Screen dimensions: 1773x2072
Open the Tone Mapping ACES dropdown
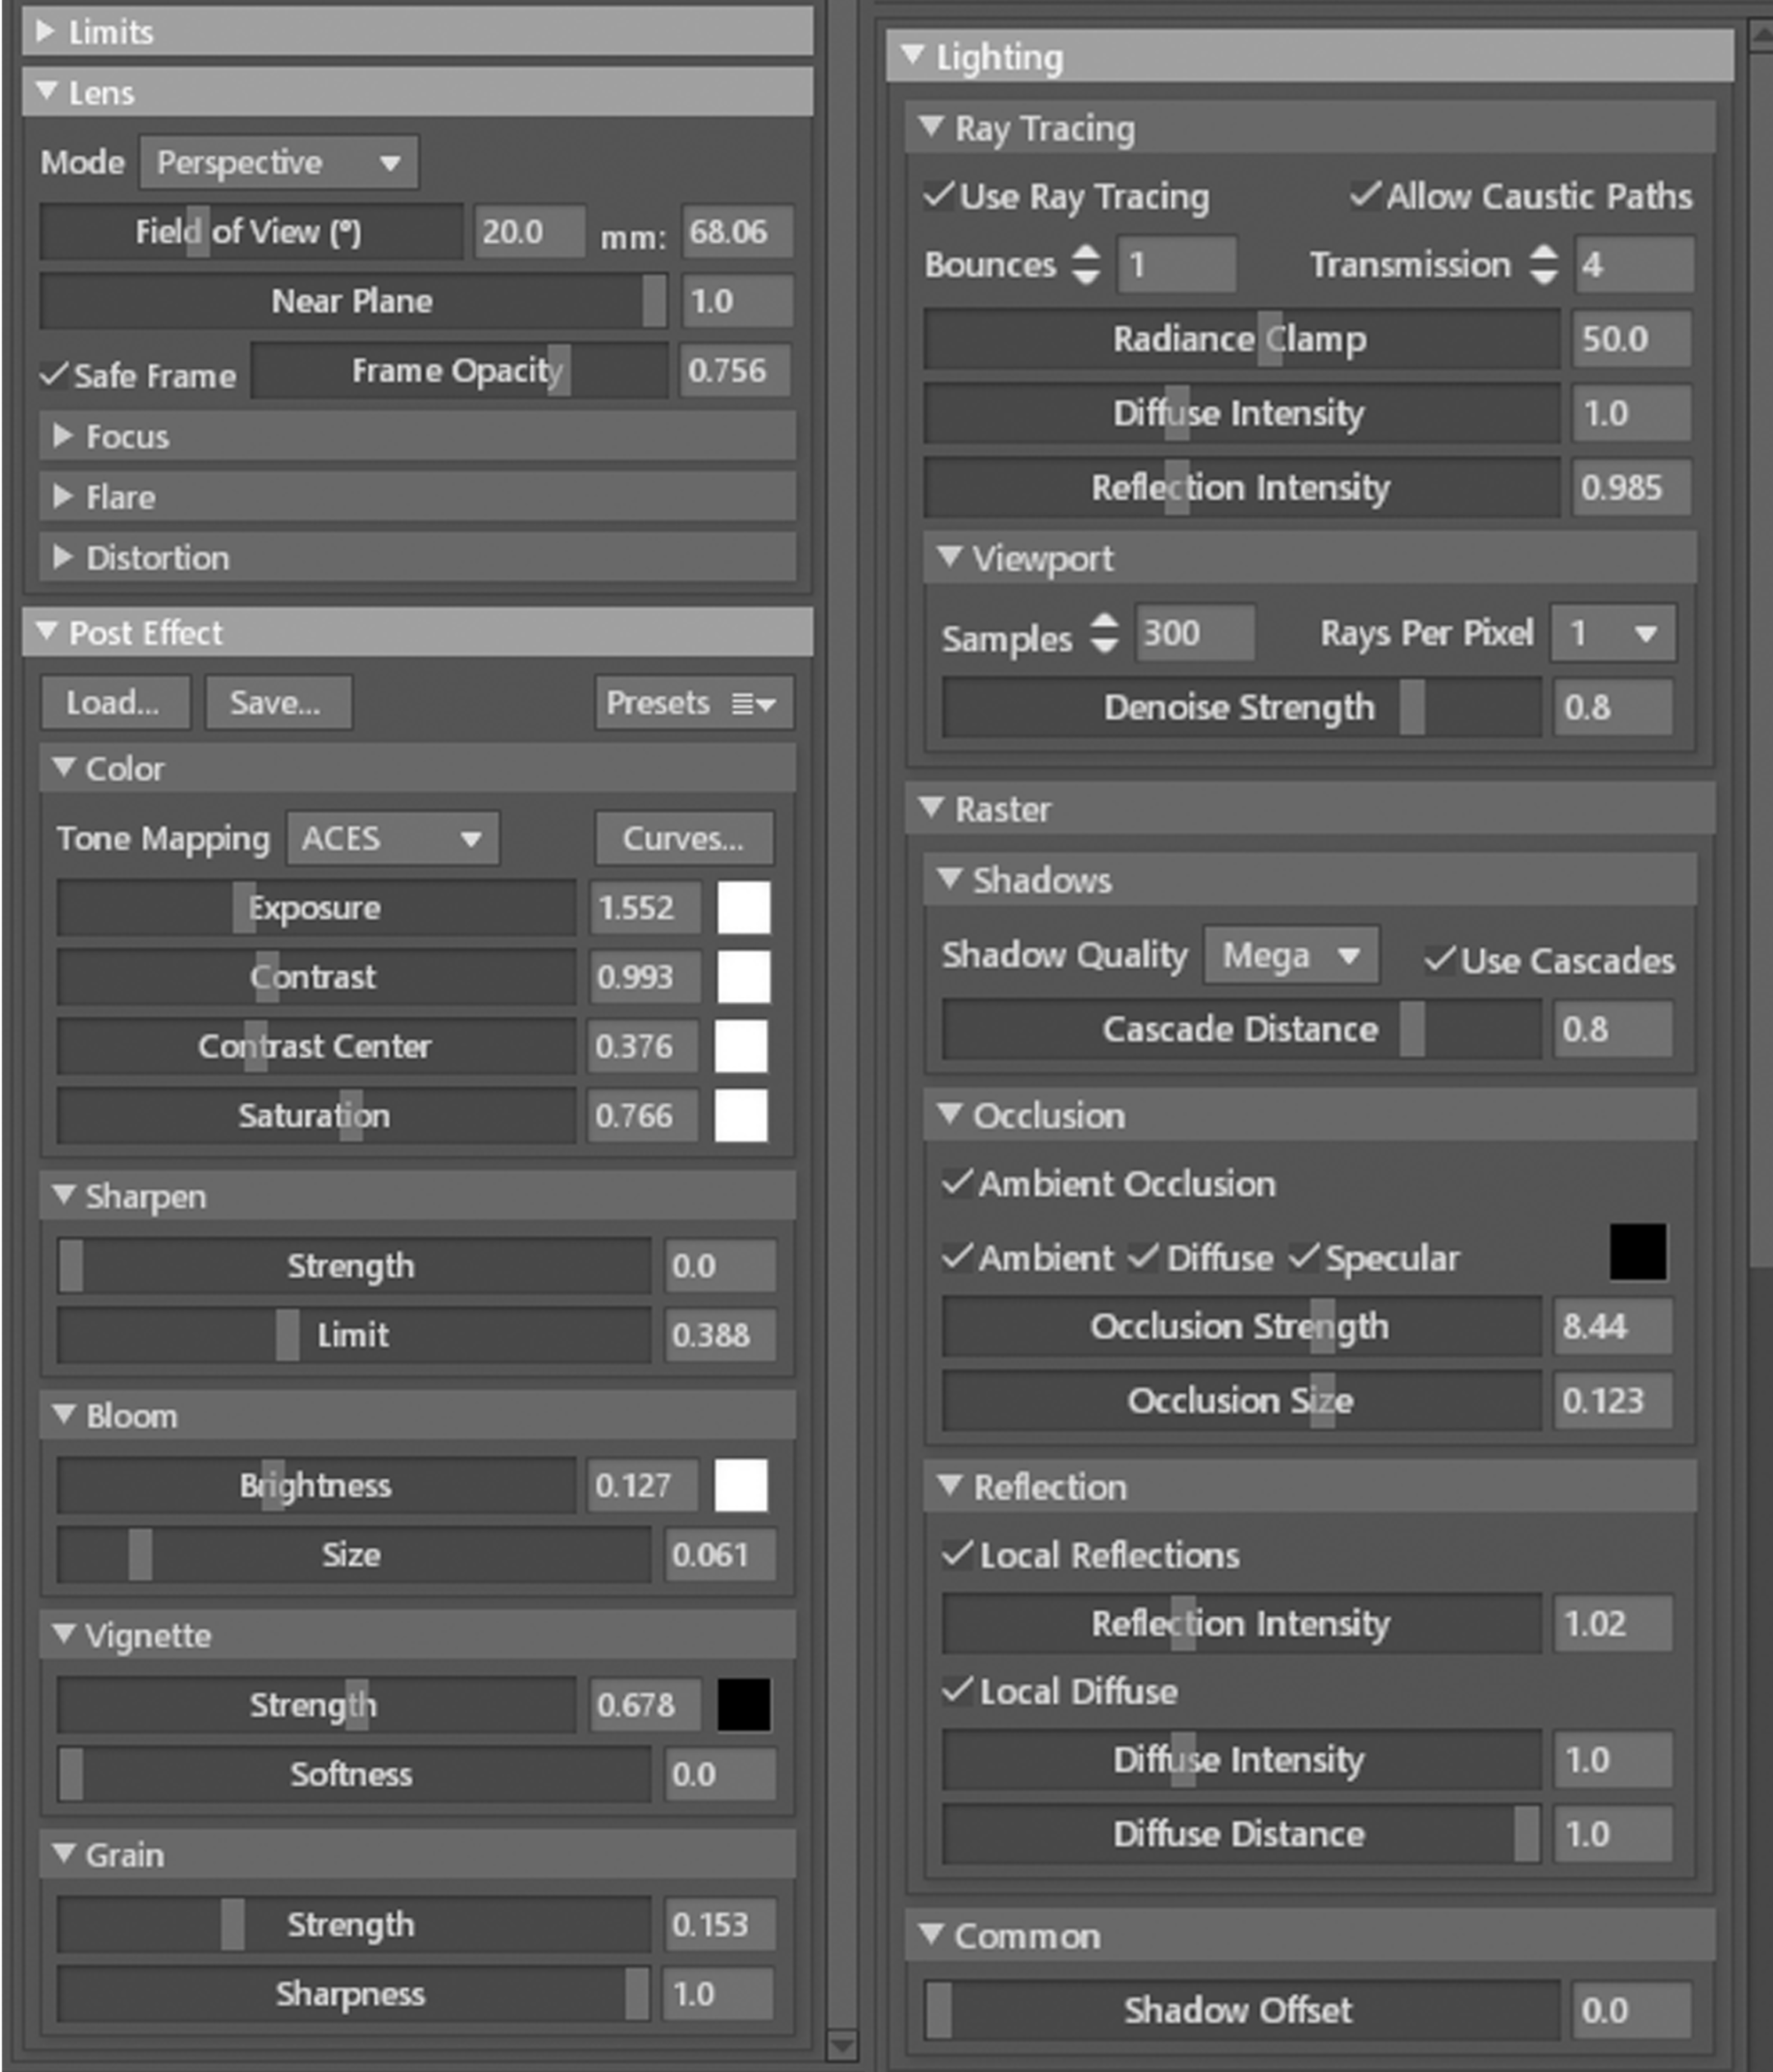pyautogui.click(x=392, y=838)
